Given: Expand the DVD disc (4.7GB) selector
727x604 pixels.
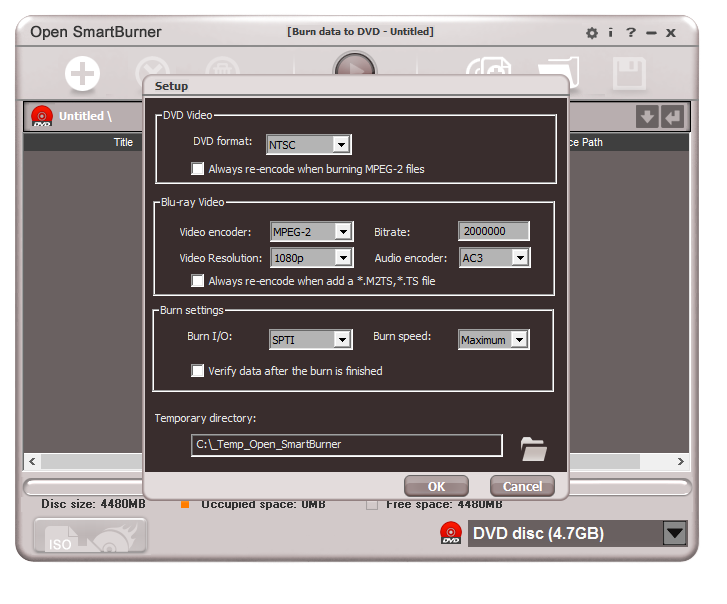Looking at the screenshot, I should 675,533.
